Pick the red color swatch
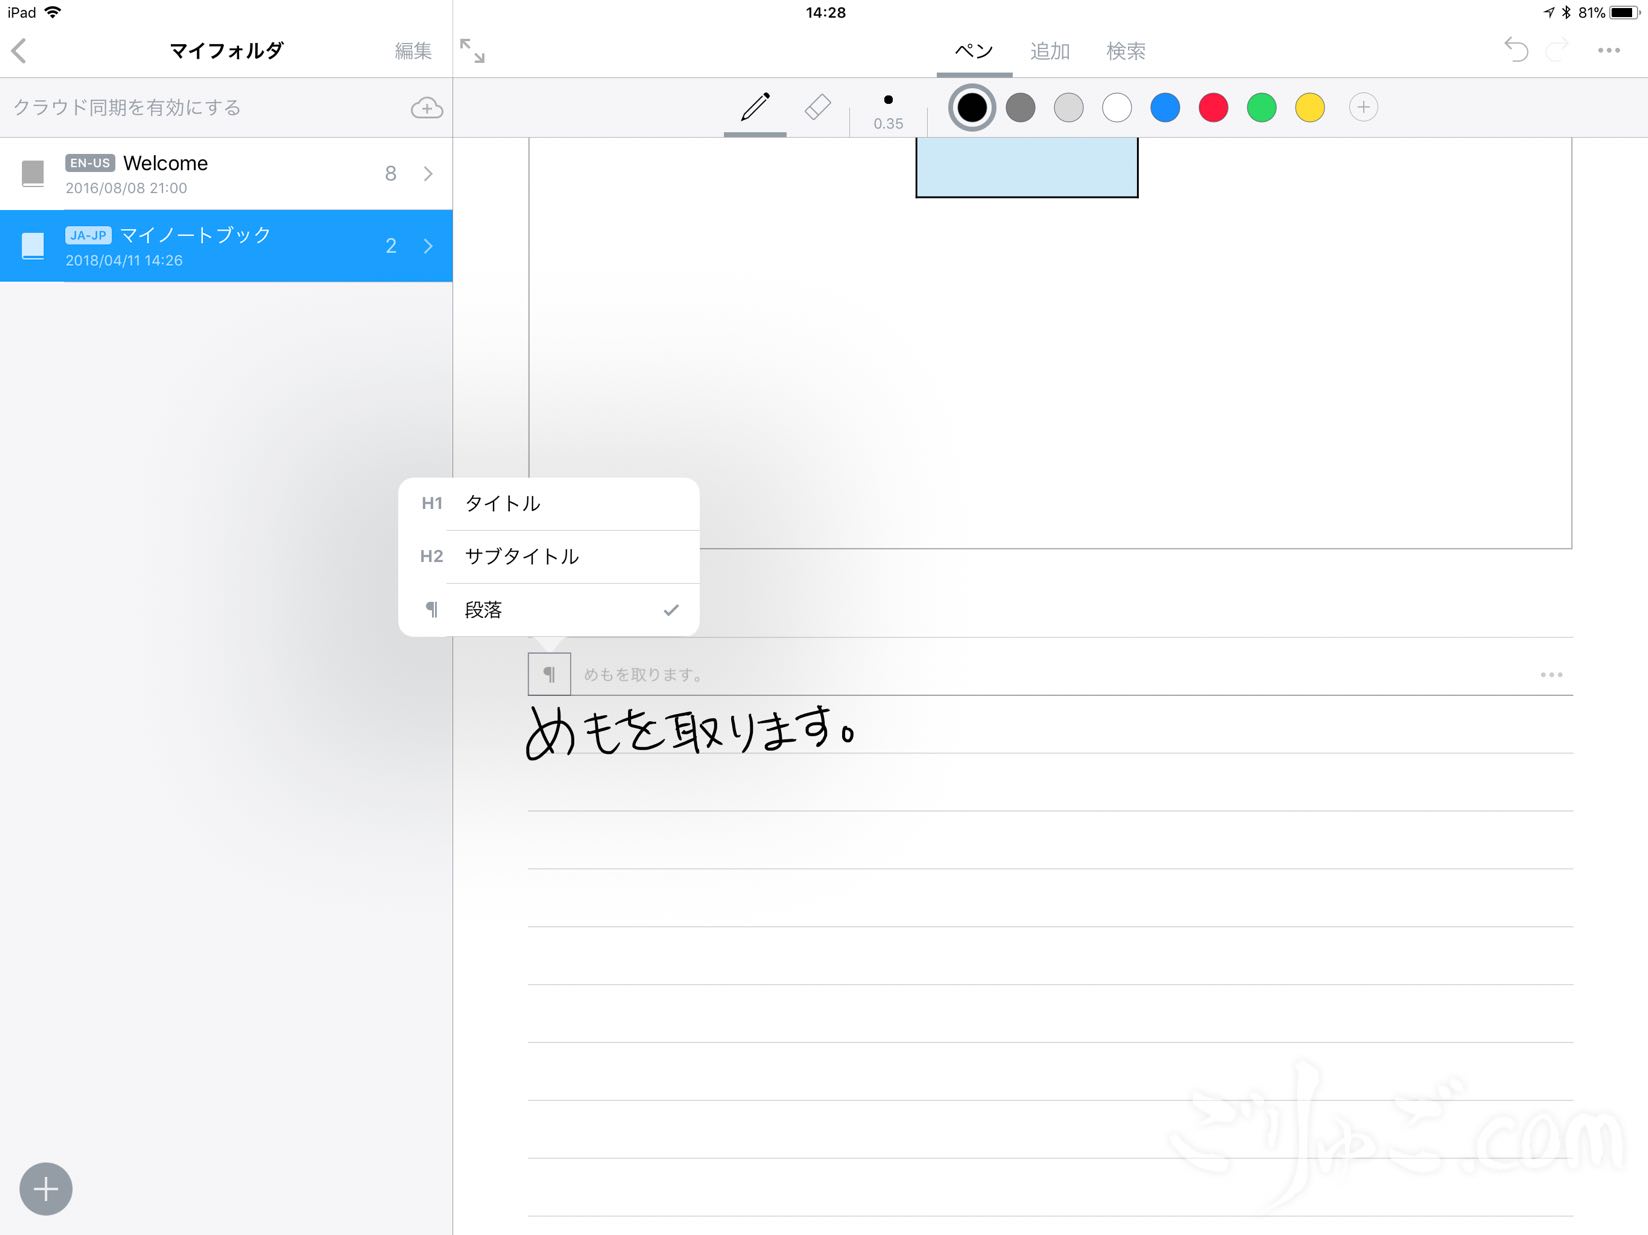The width and height of the screenshot is (1648, 1235). coord(1213,107)
